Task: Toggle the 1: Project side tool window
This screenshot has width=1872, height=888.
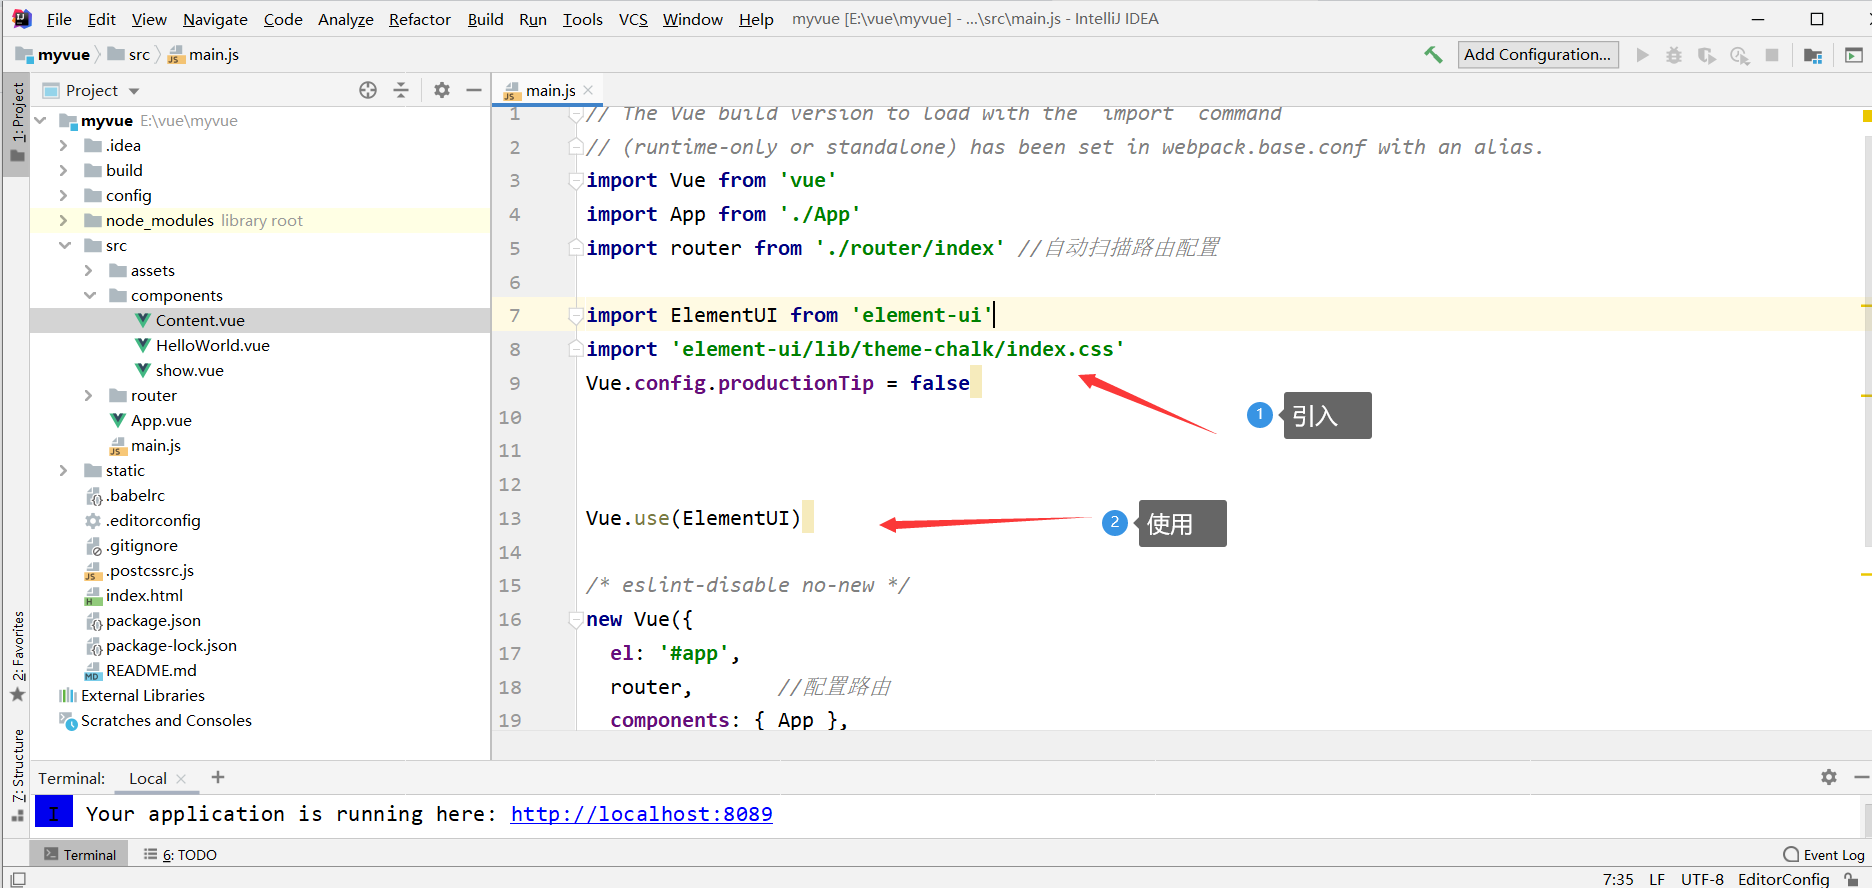Action: (17, 123)
